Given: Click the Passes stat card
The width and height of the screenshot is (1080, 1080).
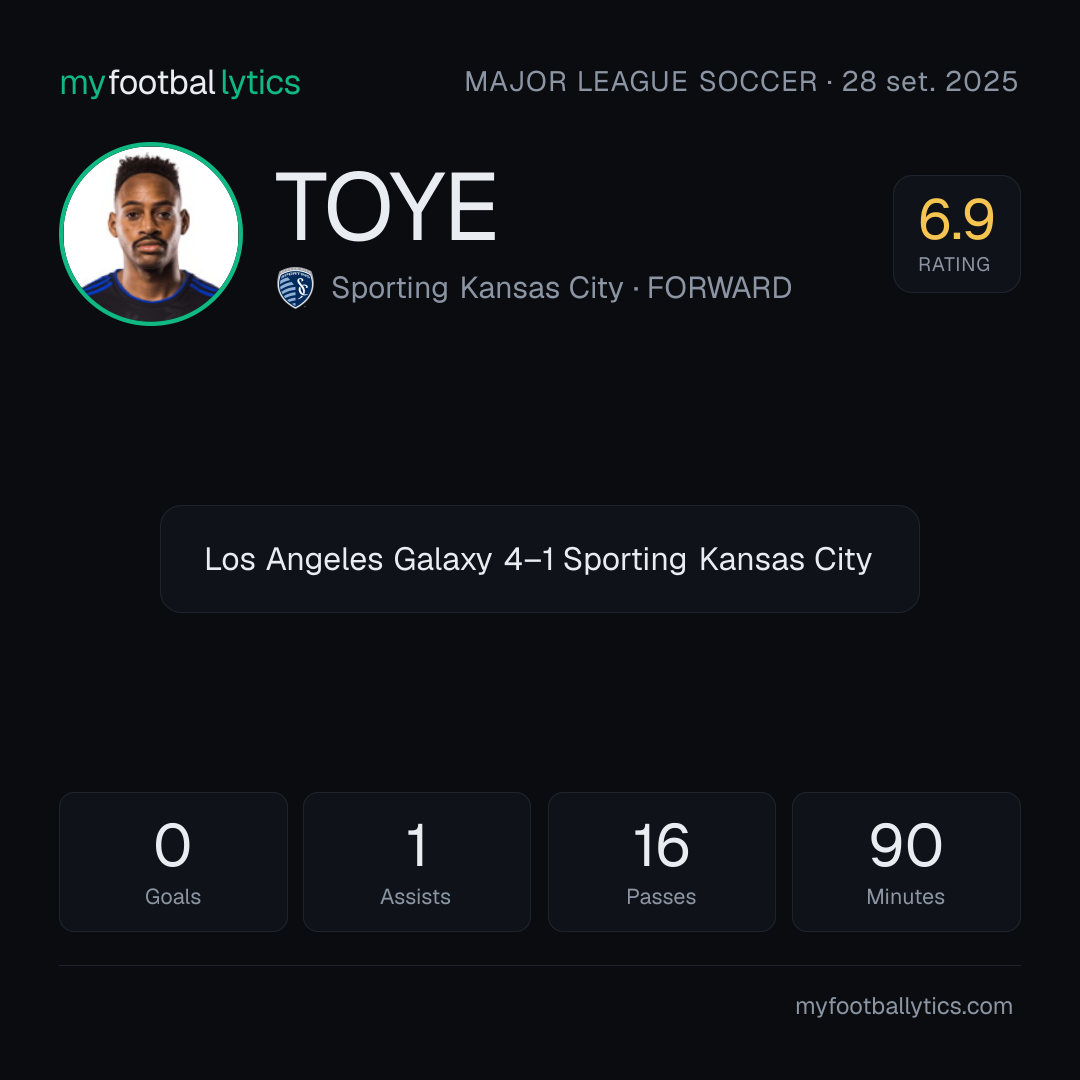Looking at the screenshot, I should click(x=661, y=862).
